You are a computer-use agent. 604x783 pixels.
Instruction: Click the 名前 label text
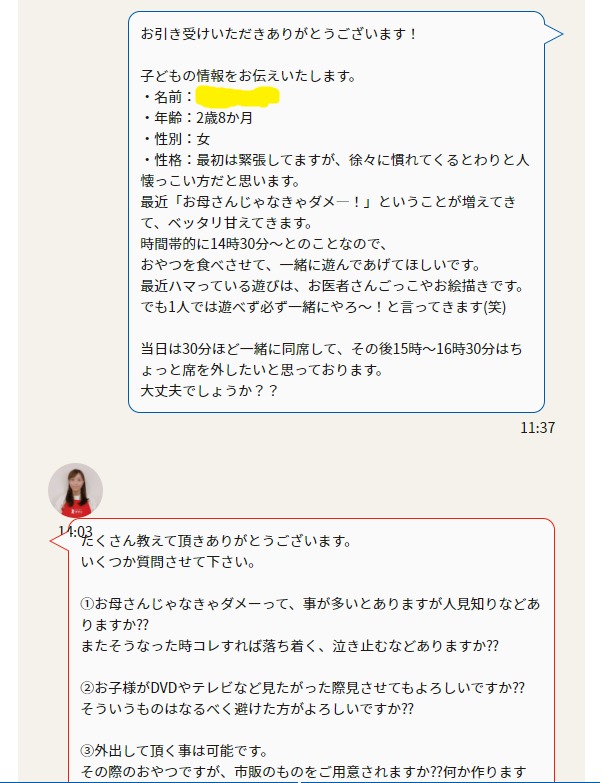[168, 97]
